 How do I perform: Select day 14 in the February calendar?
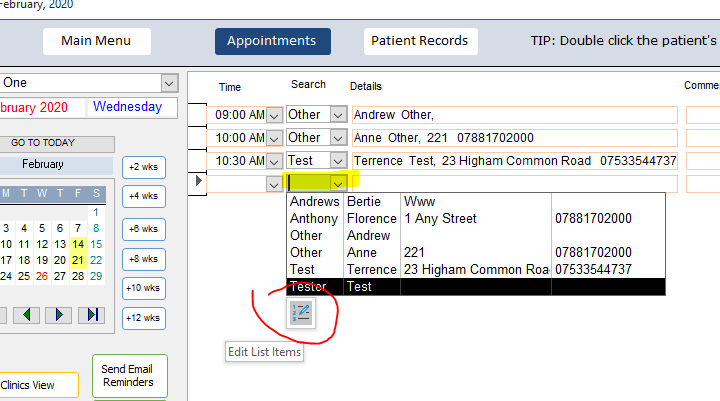(77, 243)
